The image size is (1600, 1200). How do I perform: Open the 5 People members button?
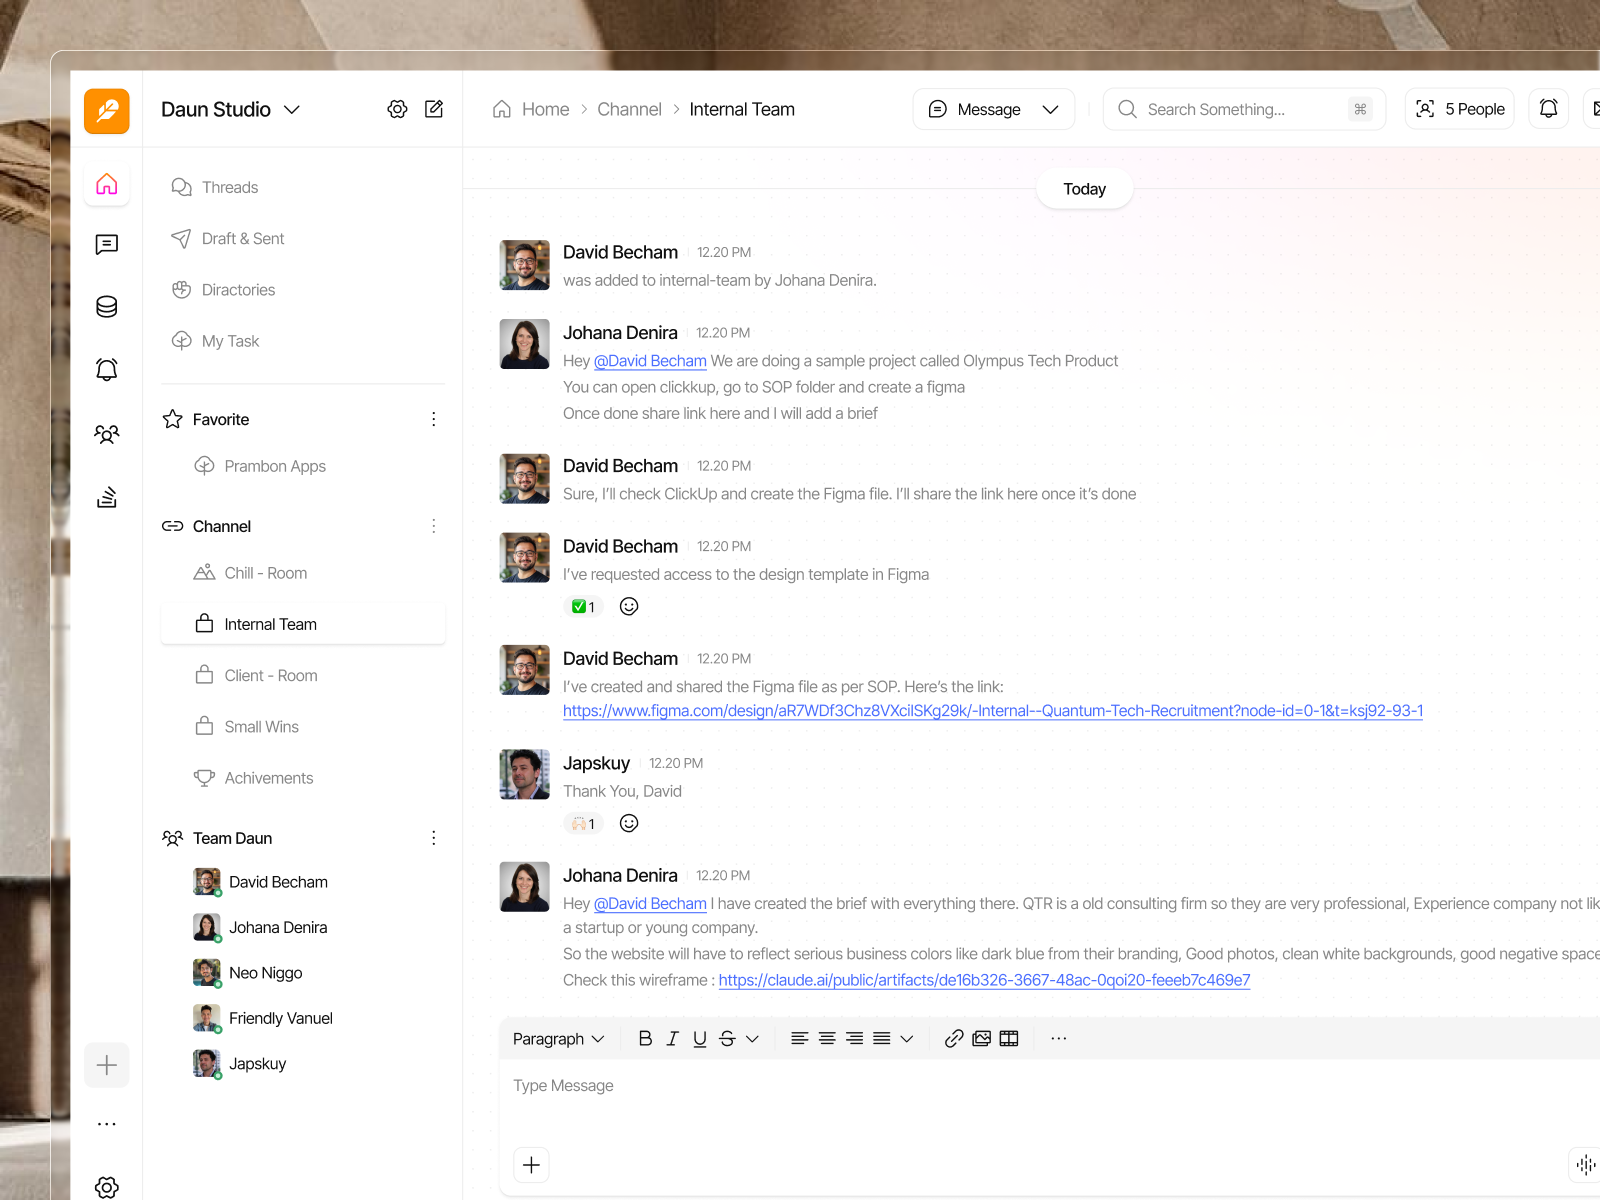pos(1460,109)
